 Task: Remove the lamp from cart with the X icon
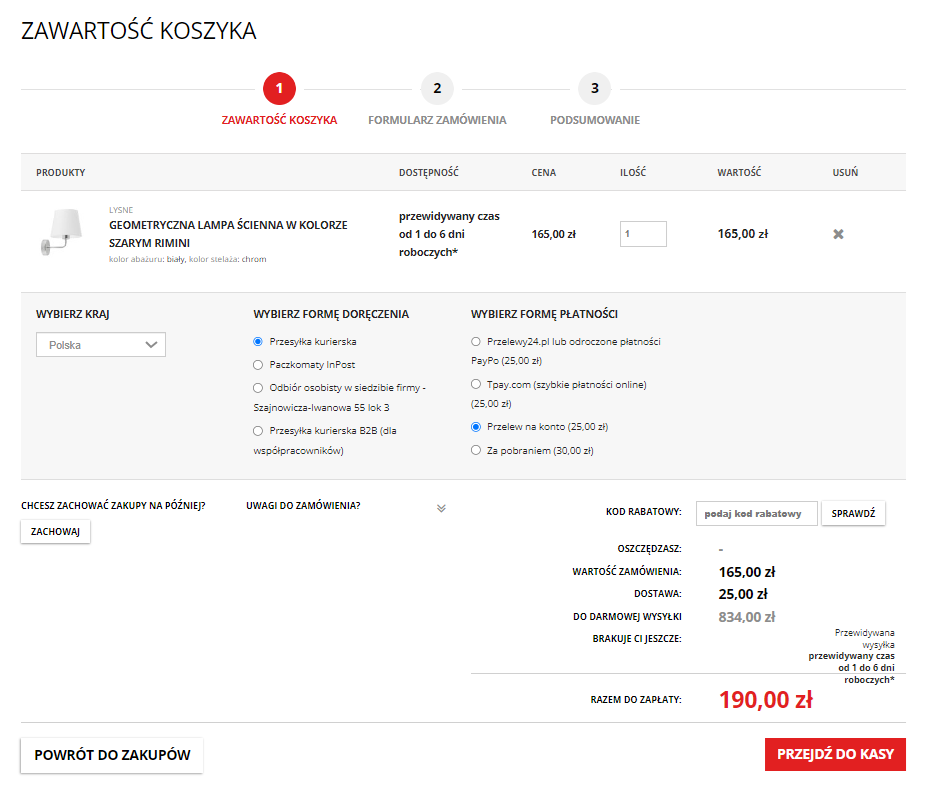point(838,234)
